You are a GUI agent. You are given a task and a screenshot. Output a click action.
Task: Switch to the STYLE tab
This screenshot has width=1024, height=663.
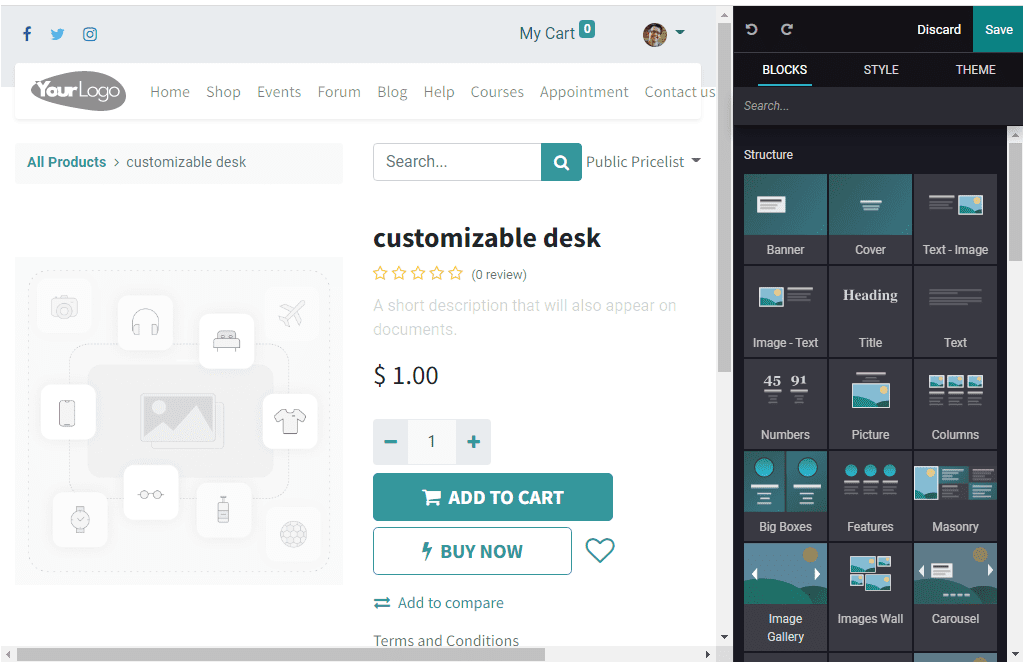point(881,70)
